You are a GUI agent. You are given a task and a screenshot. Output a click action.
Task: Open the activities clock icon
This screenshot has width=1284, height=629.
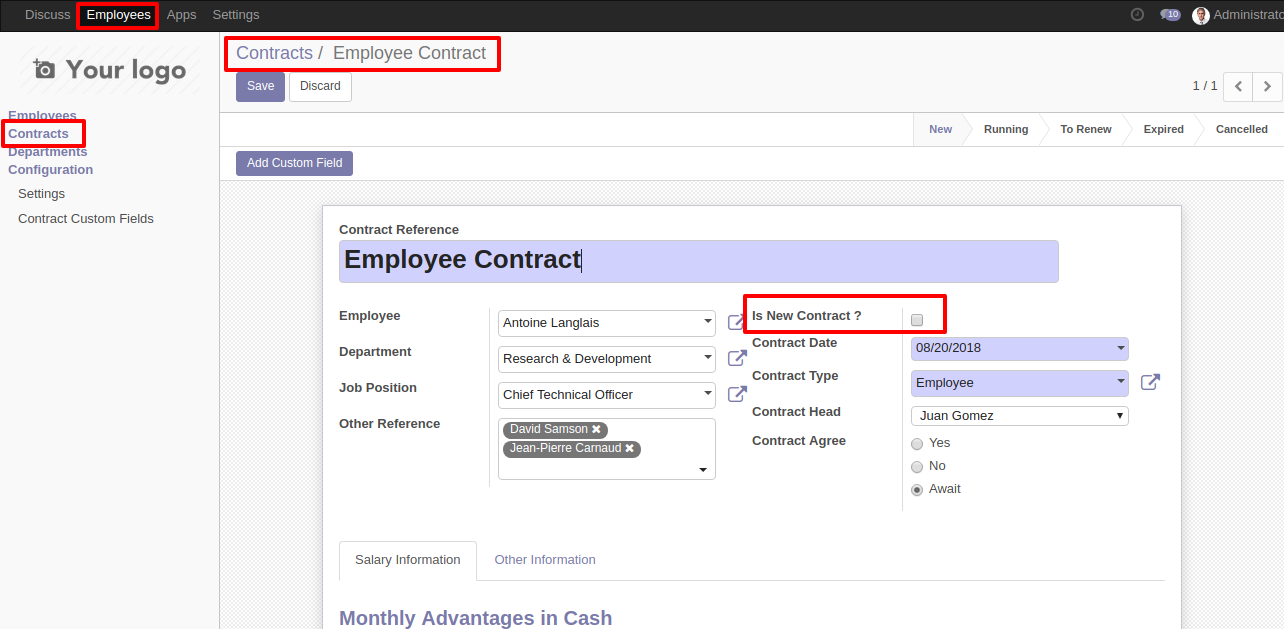pyautogui.click(x=1137, y=14)
